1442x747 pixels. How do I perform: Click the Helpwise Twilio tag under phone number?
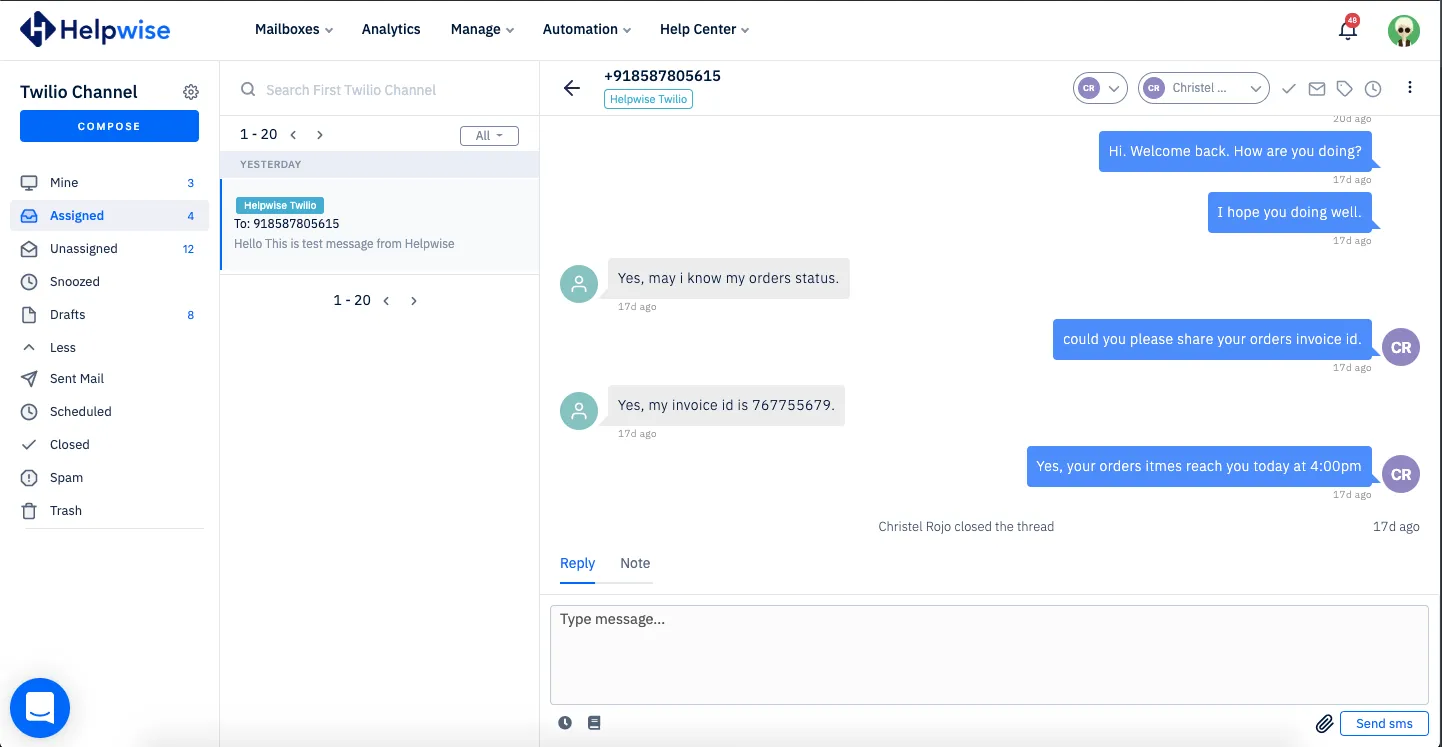point(649,99)
